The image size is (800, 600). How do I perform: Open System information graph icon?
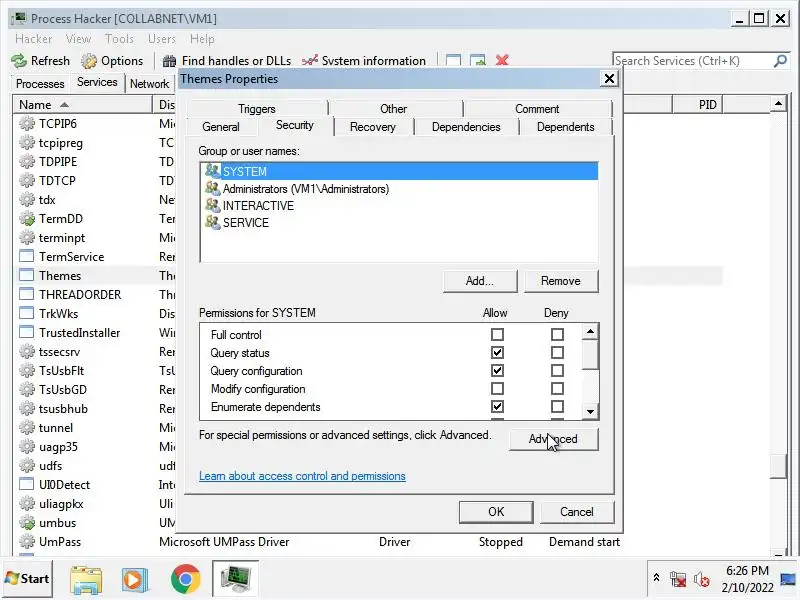tap(310, 61)
